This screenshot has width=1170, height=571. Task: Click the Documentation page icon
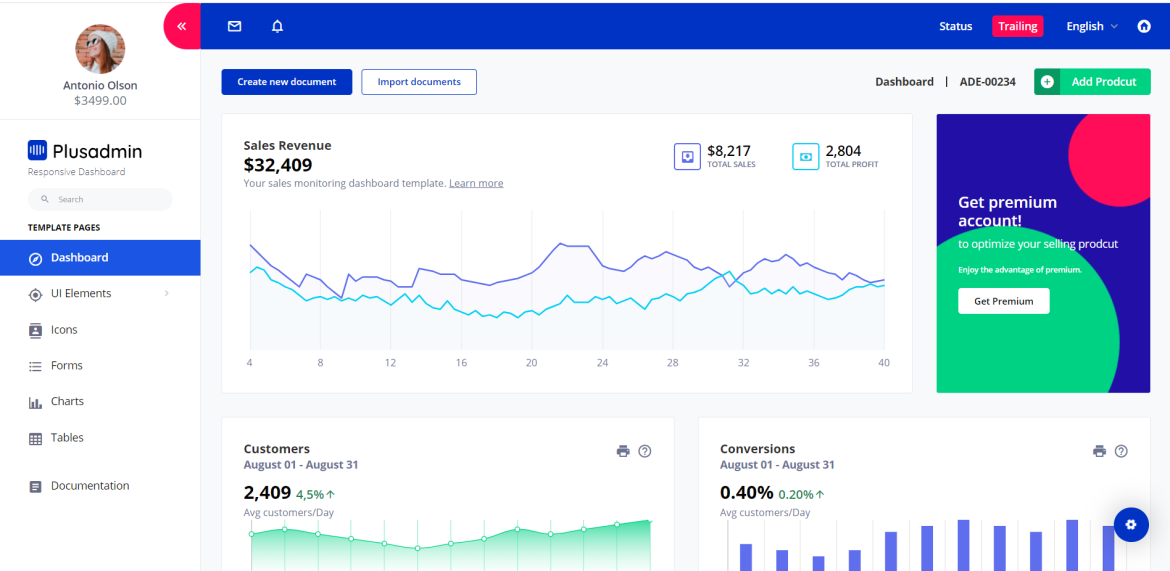(x=35, y=487)
